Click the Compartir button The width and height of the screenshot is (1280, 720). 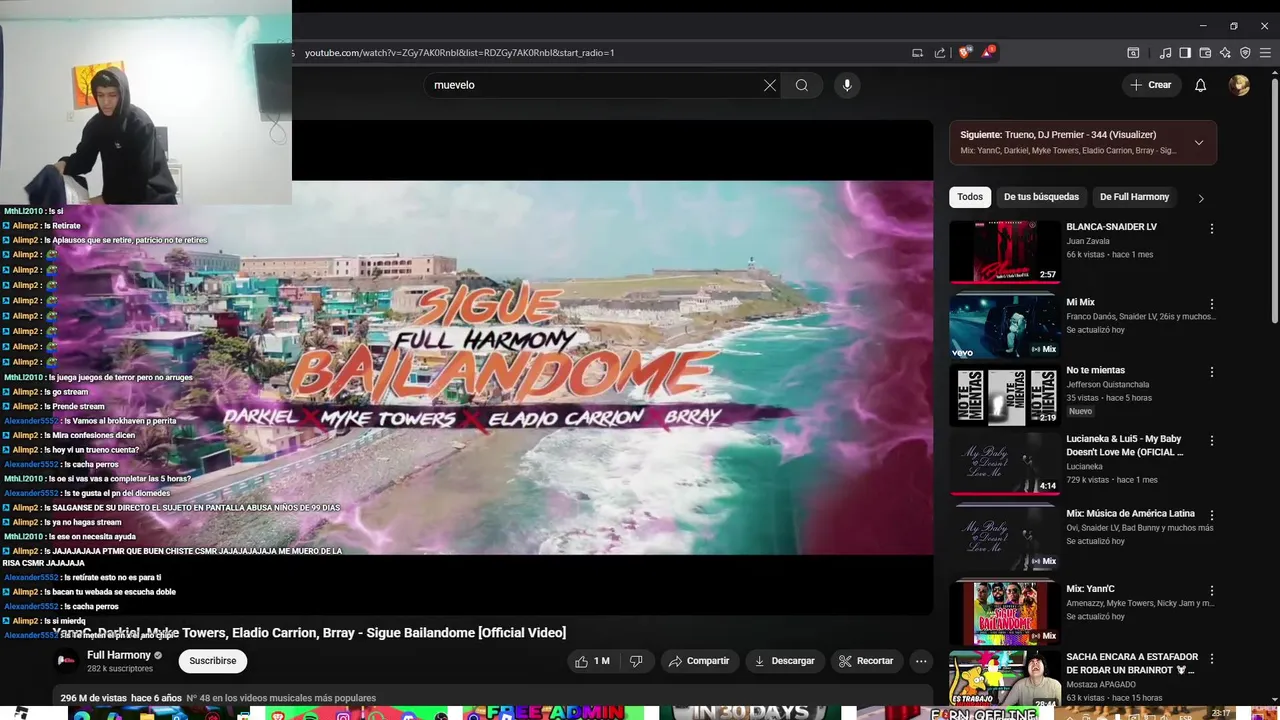699,661
